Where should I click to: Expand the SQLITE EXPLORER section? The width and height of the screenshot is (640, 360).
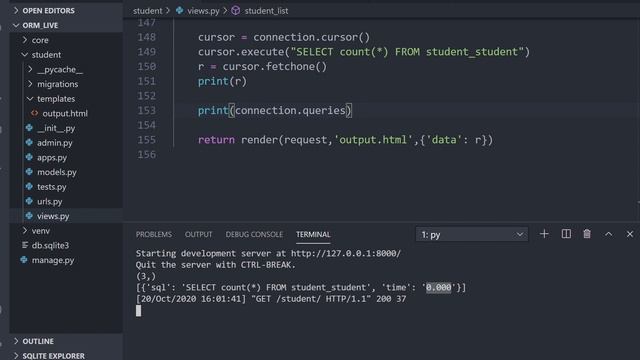click(x=66, y=356)
